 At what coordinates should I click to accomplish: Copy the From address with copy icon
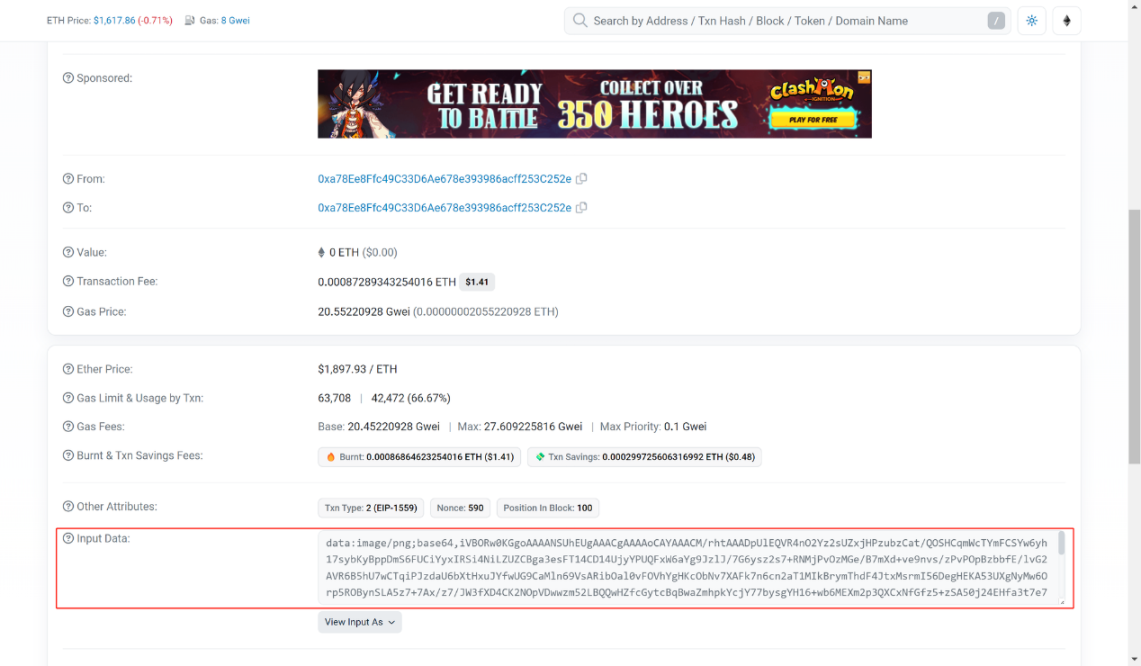click(581, 179)
